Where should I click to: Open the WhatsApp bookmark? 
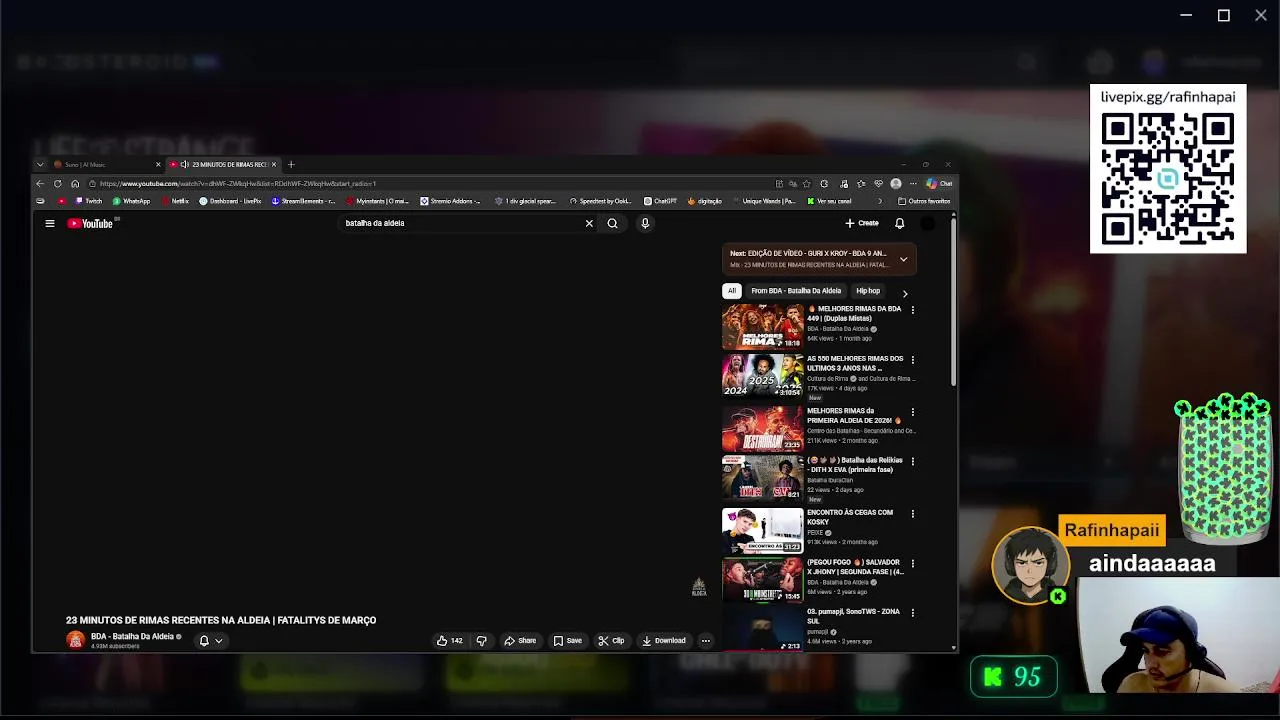(x=131, y=201)
